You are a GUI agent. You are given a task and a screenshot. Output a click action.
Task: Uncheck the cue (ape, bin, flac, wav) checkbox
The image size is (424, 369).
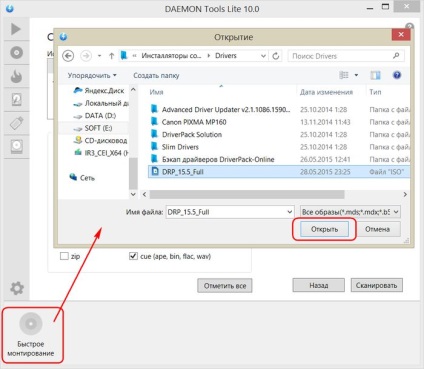pos(133,256)
